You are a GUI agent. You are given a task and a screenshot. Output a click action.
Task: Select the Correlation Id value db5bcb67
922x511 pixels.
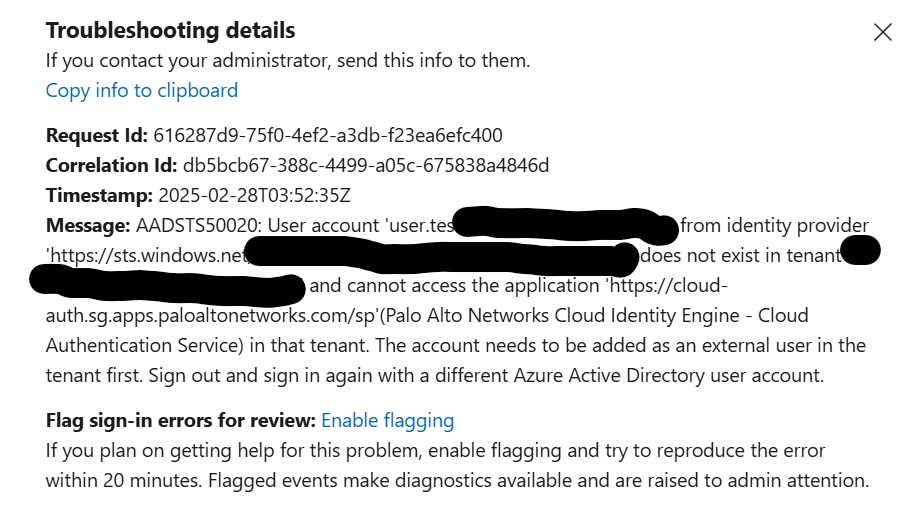(x=366, y=165)
